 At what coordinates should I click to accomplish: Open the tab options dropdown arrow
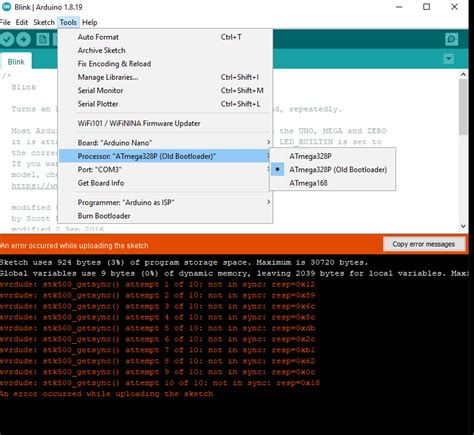tap(449, 59)
